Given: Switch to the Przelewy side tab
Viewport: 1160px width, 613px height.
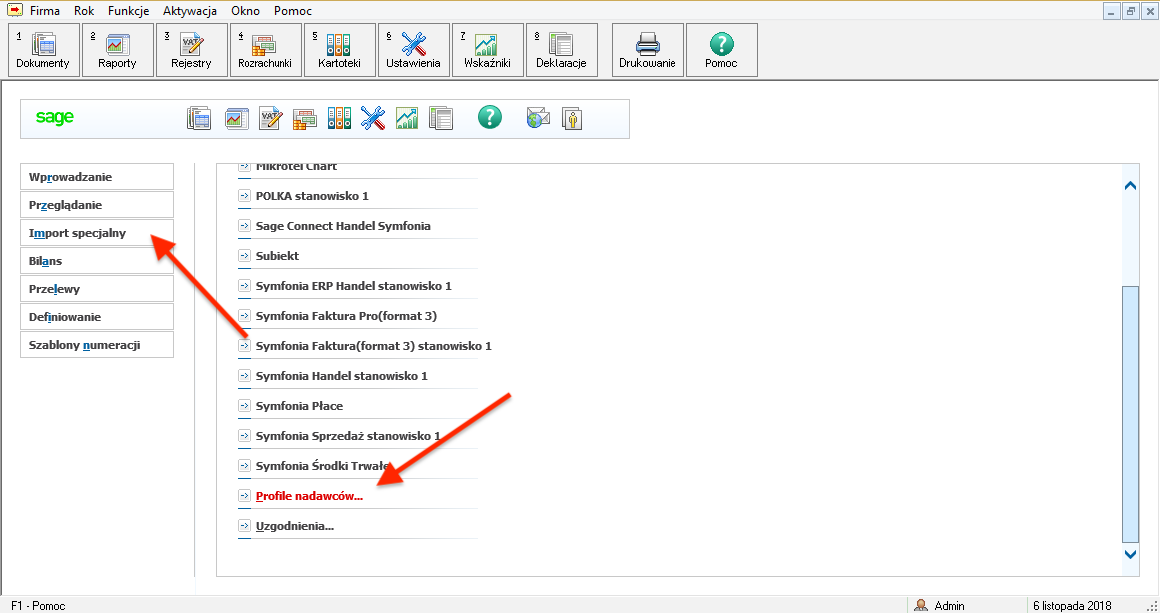Looking at the screenshot, I should pos(97,289).
